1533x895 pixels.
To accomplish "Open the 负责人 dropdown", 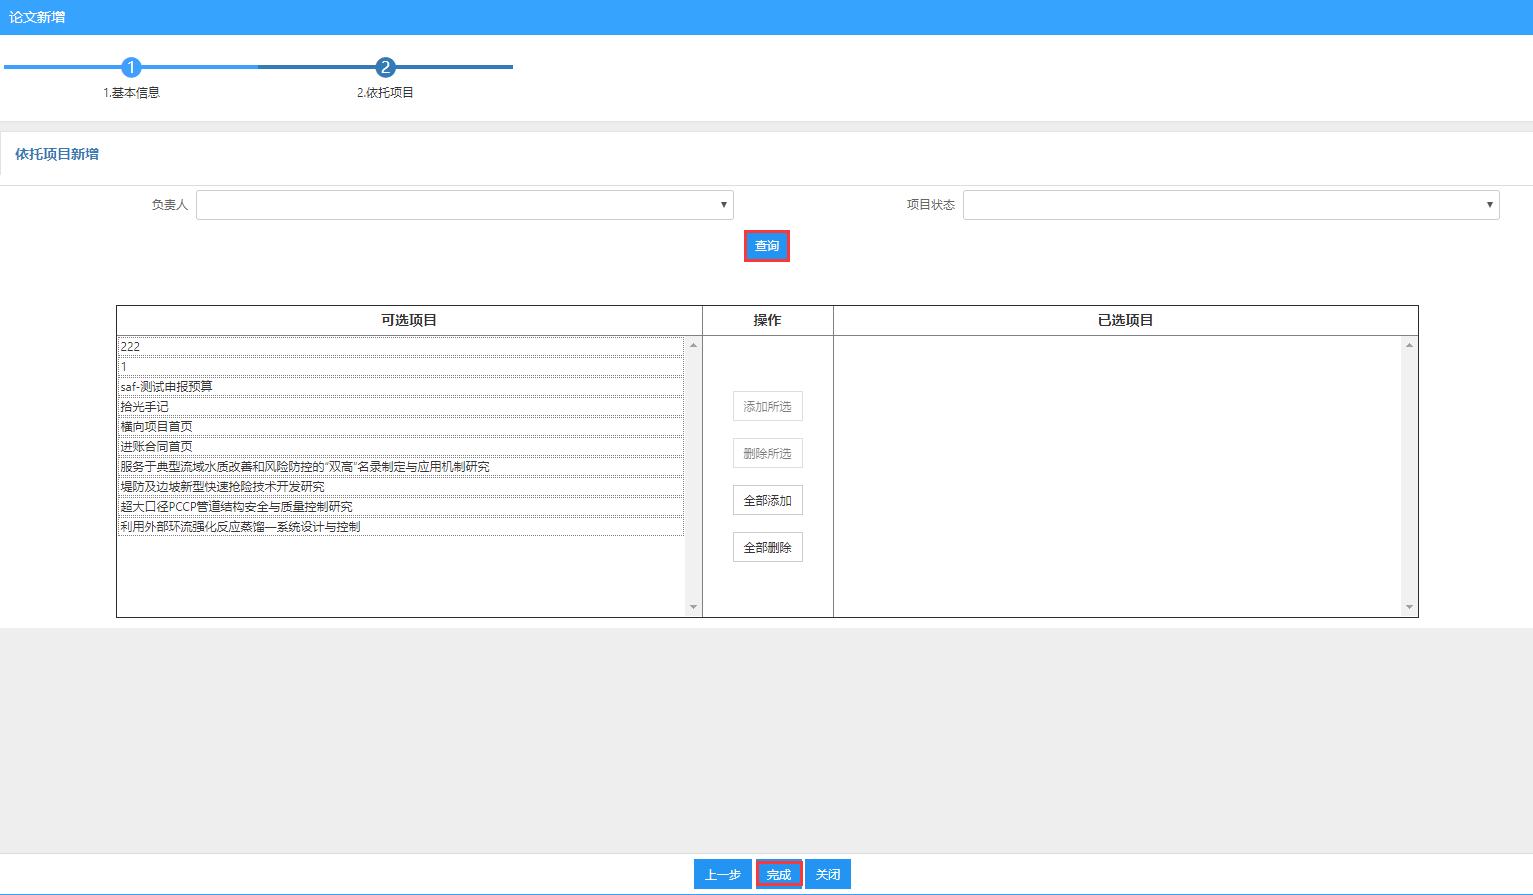I will [464, 205].
